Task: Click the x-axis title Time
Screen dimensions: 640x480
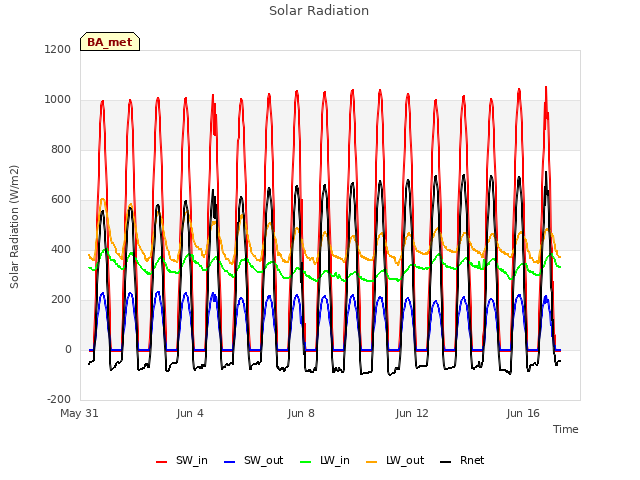Action: pos(566,429)
